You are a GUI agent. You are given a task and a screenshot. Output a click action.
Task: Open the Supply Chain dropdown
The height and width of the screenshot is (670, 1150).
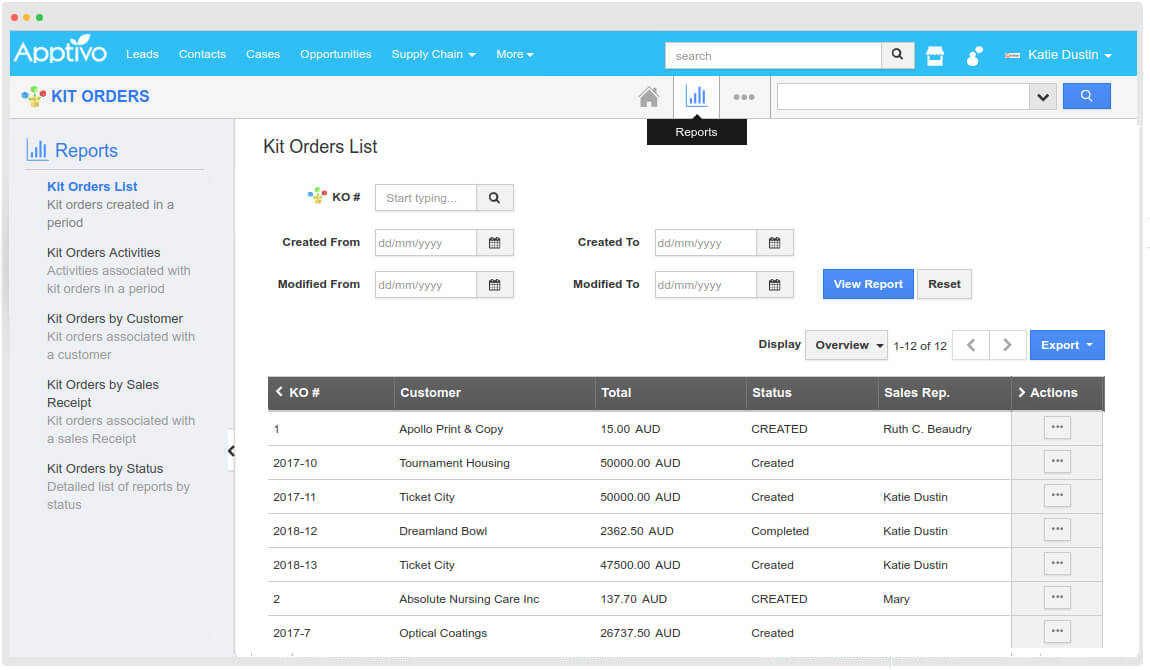click(433, 54)
